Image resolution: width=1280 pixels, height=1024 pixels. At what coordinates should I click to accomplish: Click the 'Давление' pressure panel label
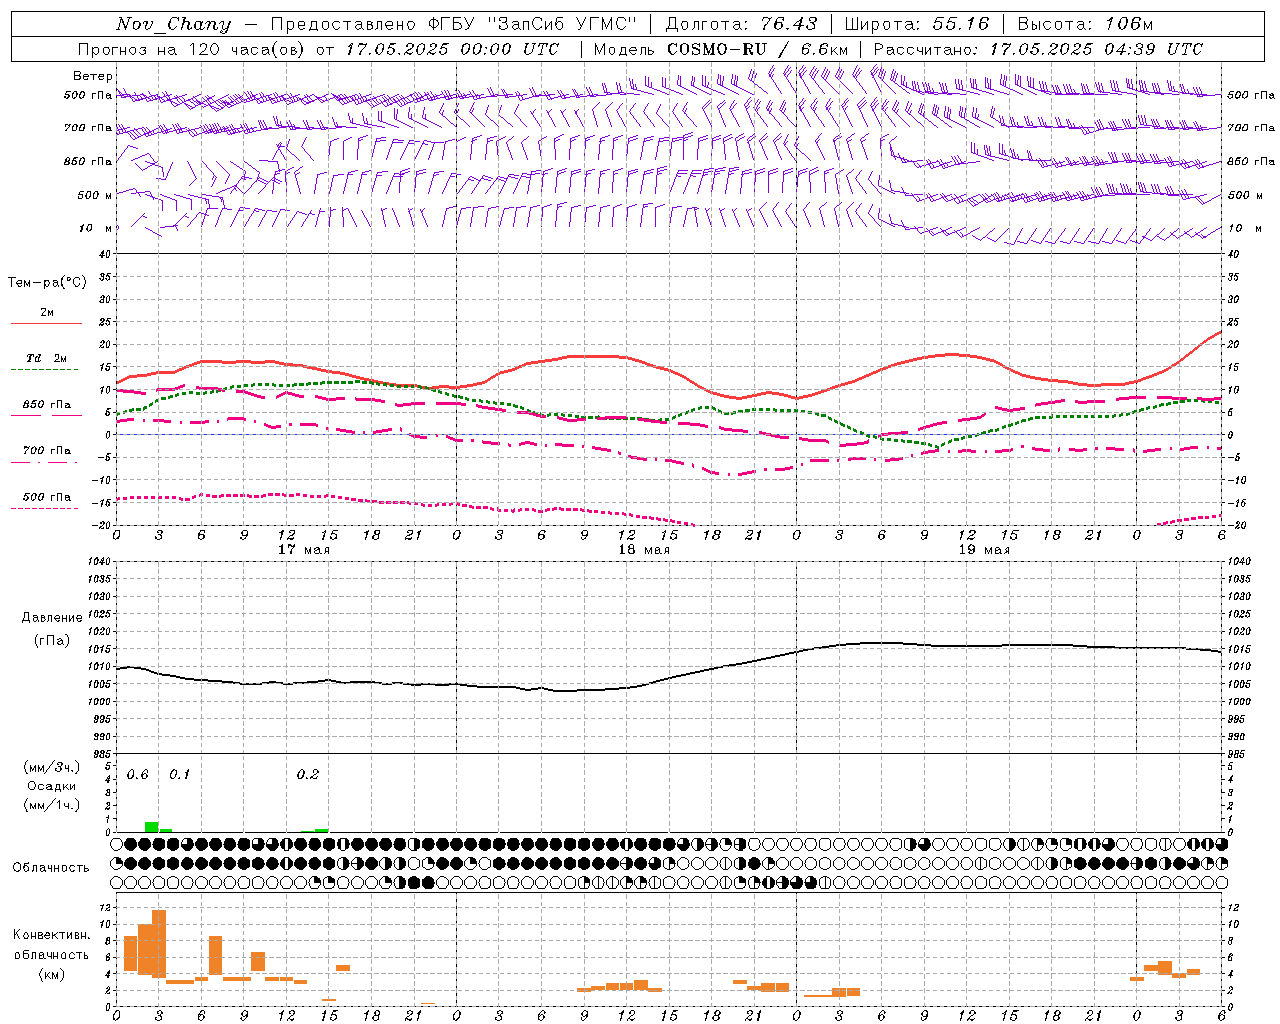pyautogui.click(x=52, y=617)
